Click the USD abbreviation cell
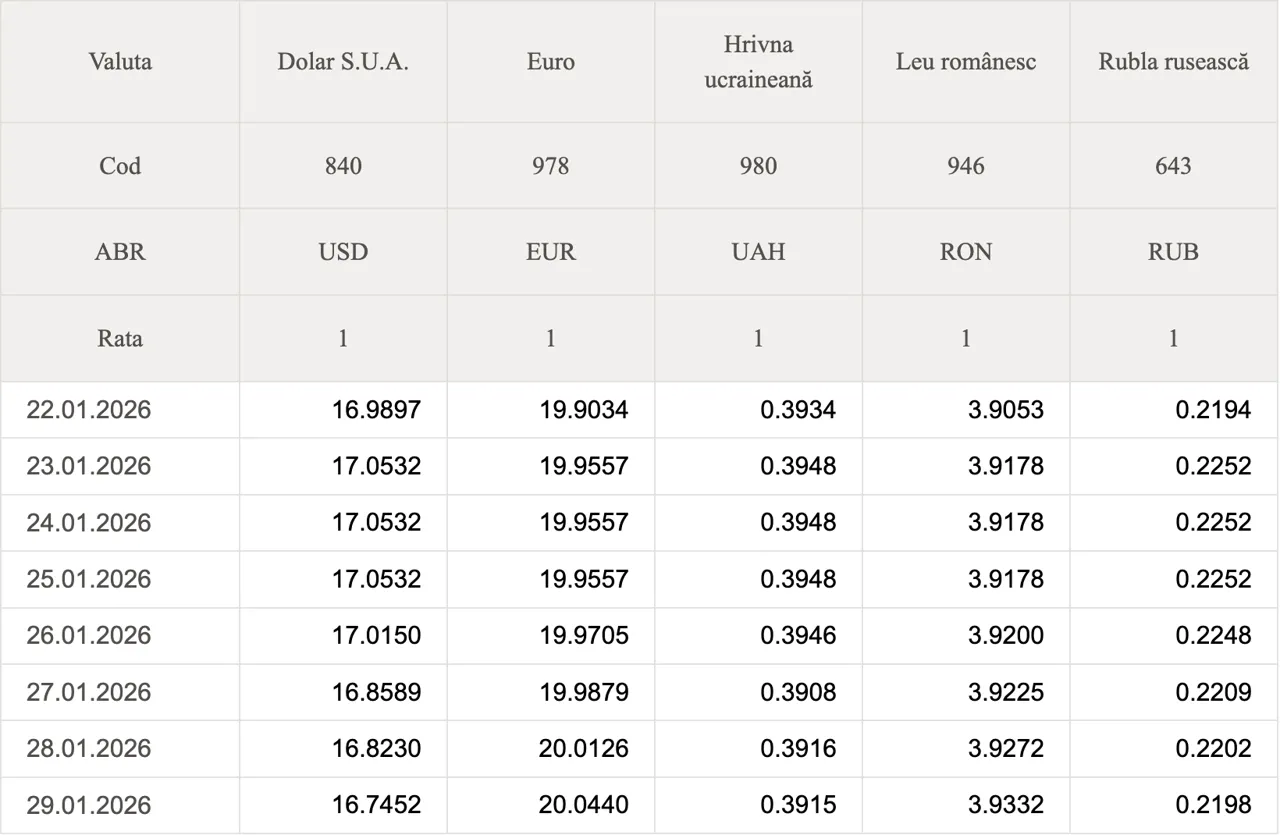 (x=343, y=252)
